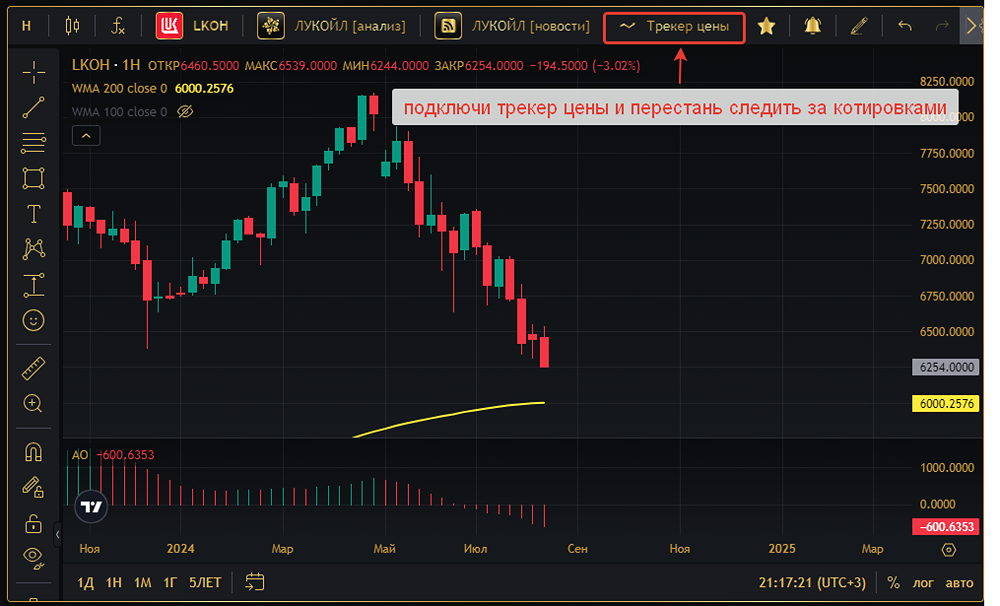Hide all drawings with eye icon
This screenshot has width=1000, height=606.
(33, 558)
